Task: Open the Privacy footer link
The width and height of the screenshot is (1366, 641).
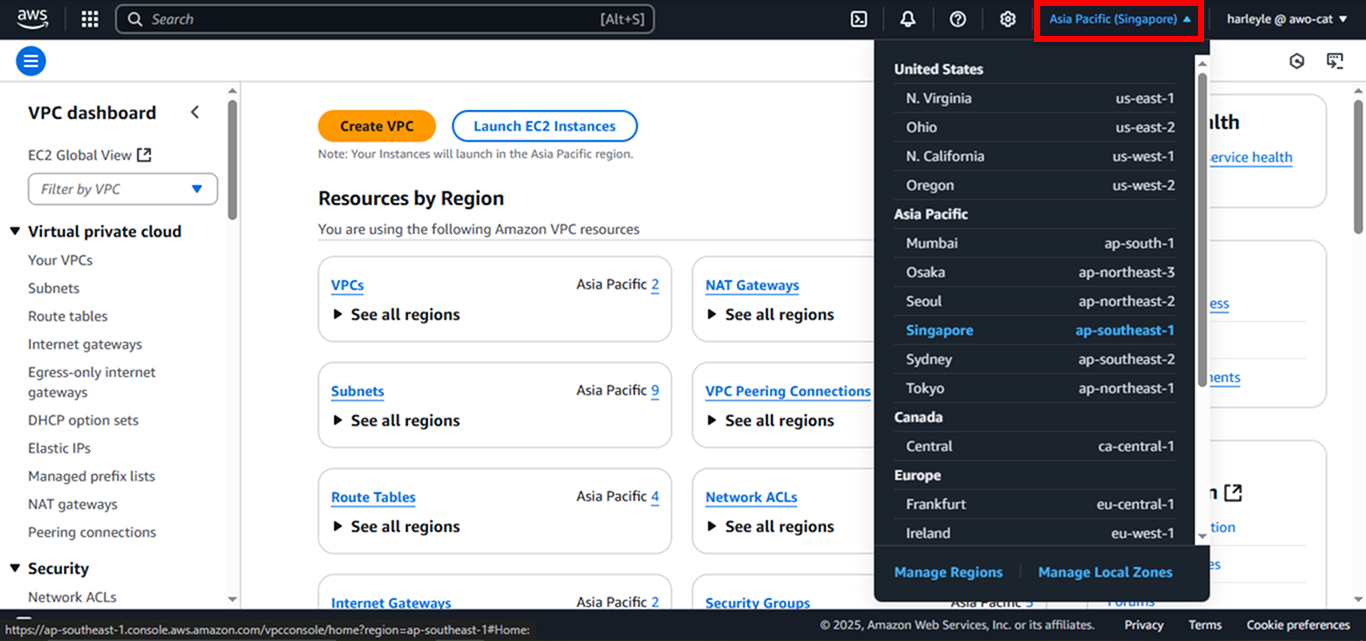Action: pos(1144,625)
